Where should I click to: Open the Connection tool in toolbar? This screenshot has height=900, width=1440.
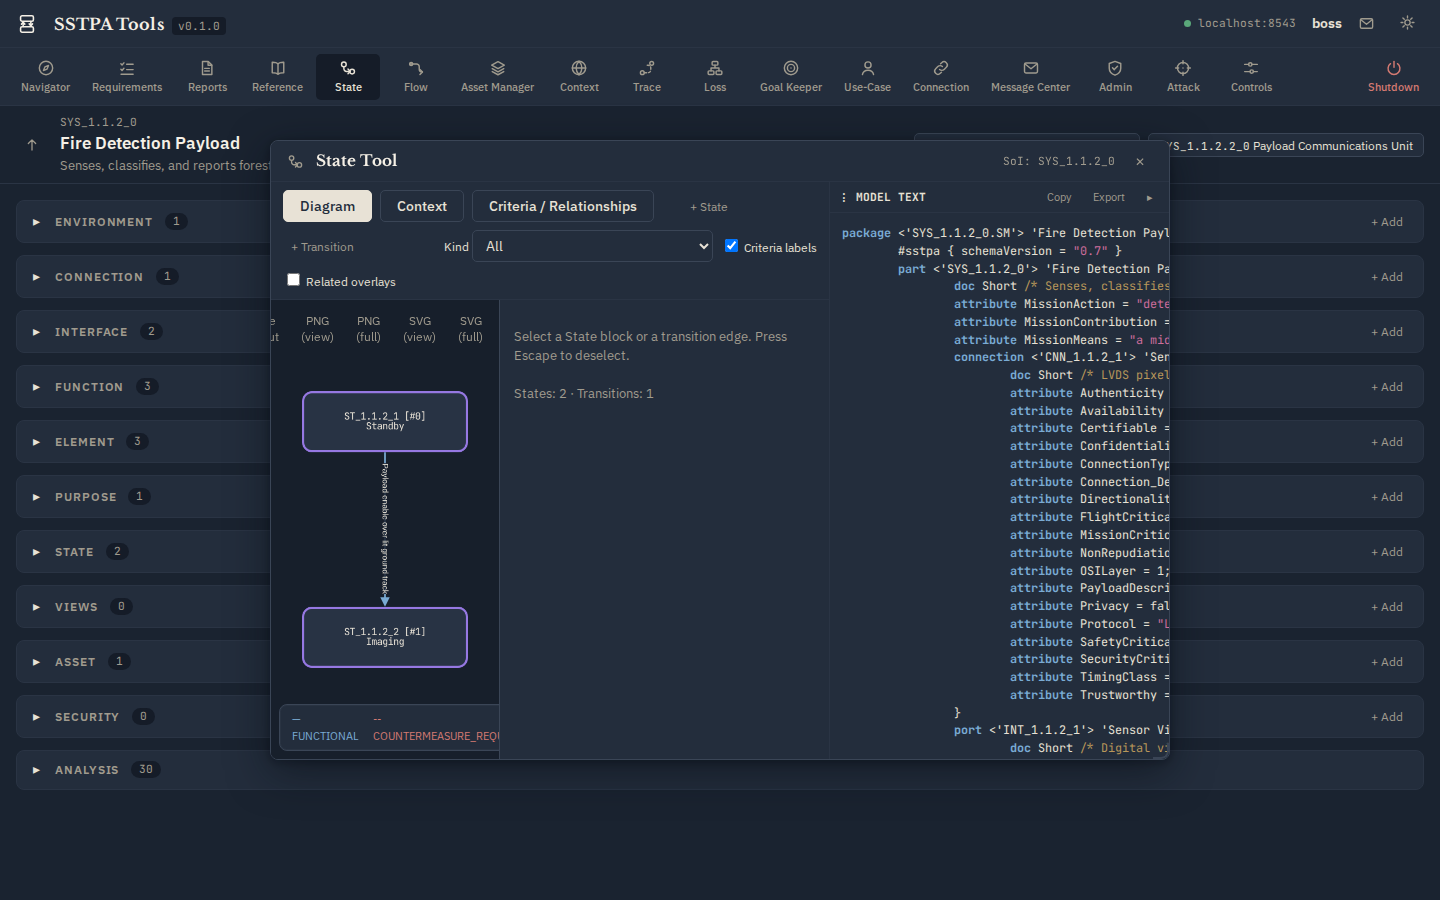coord(941,77)
